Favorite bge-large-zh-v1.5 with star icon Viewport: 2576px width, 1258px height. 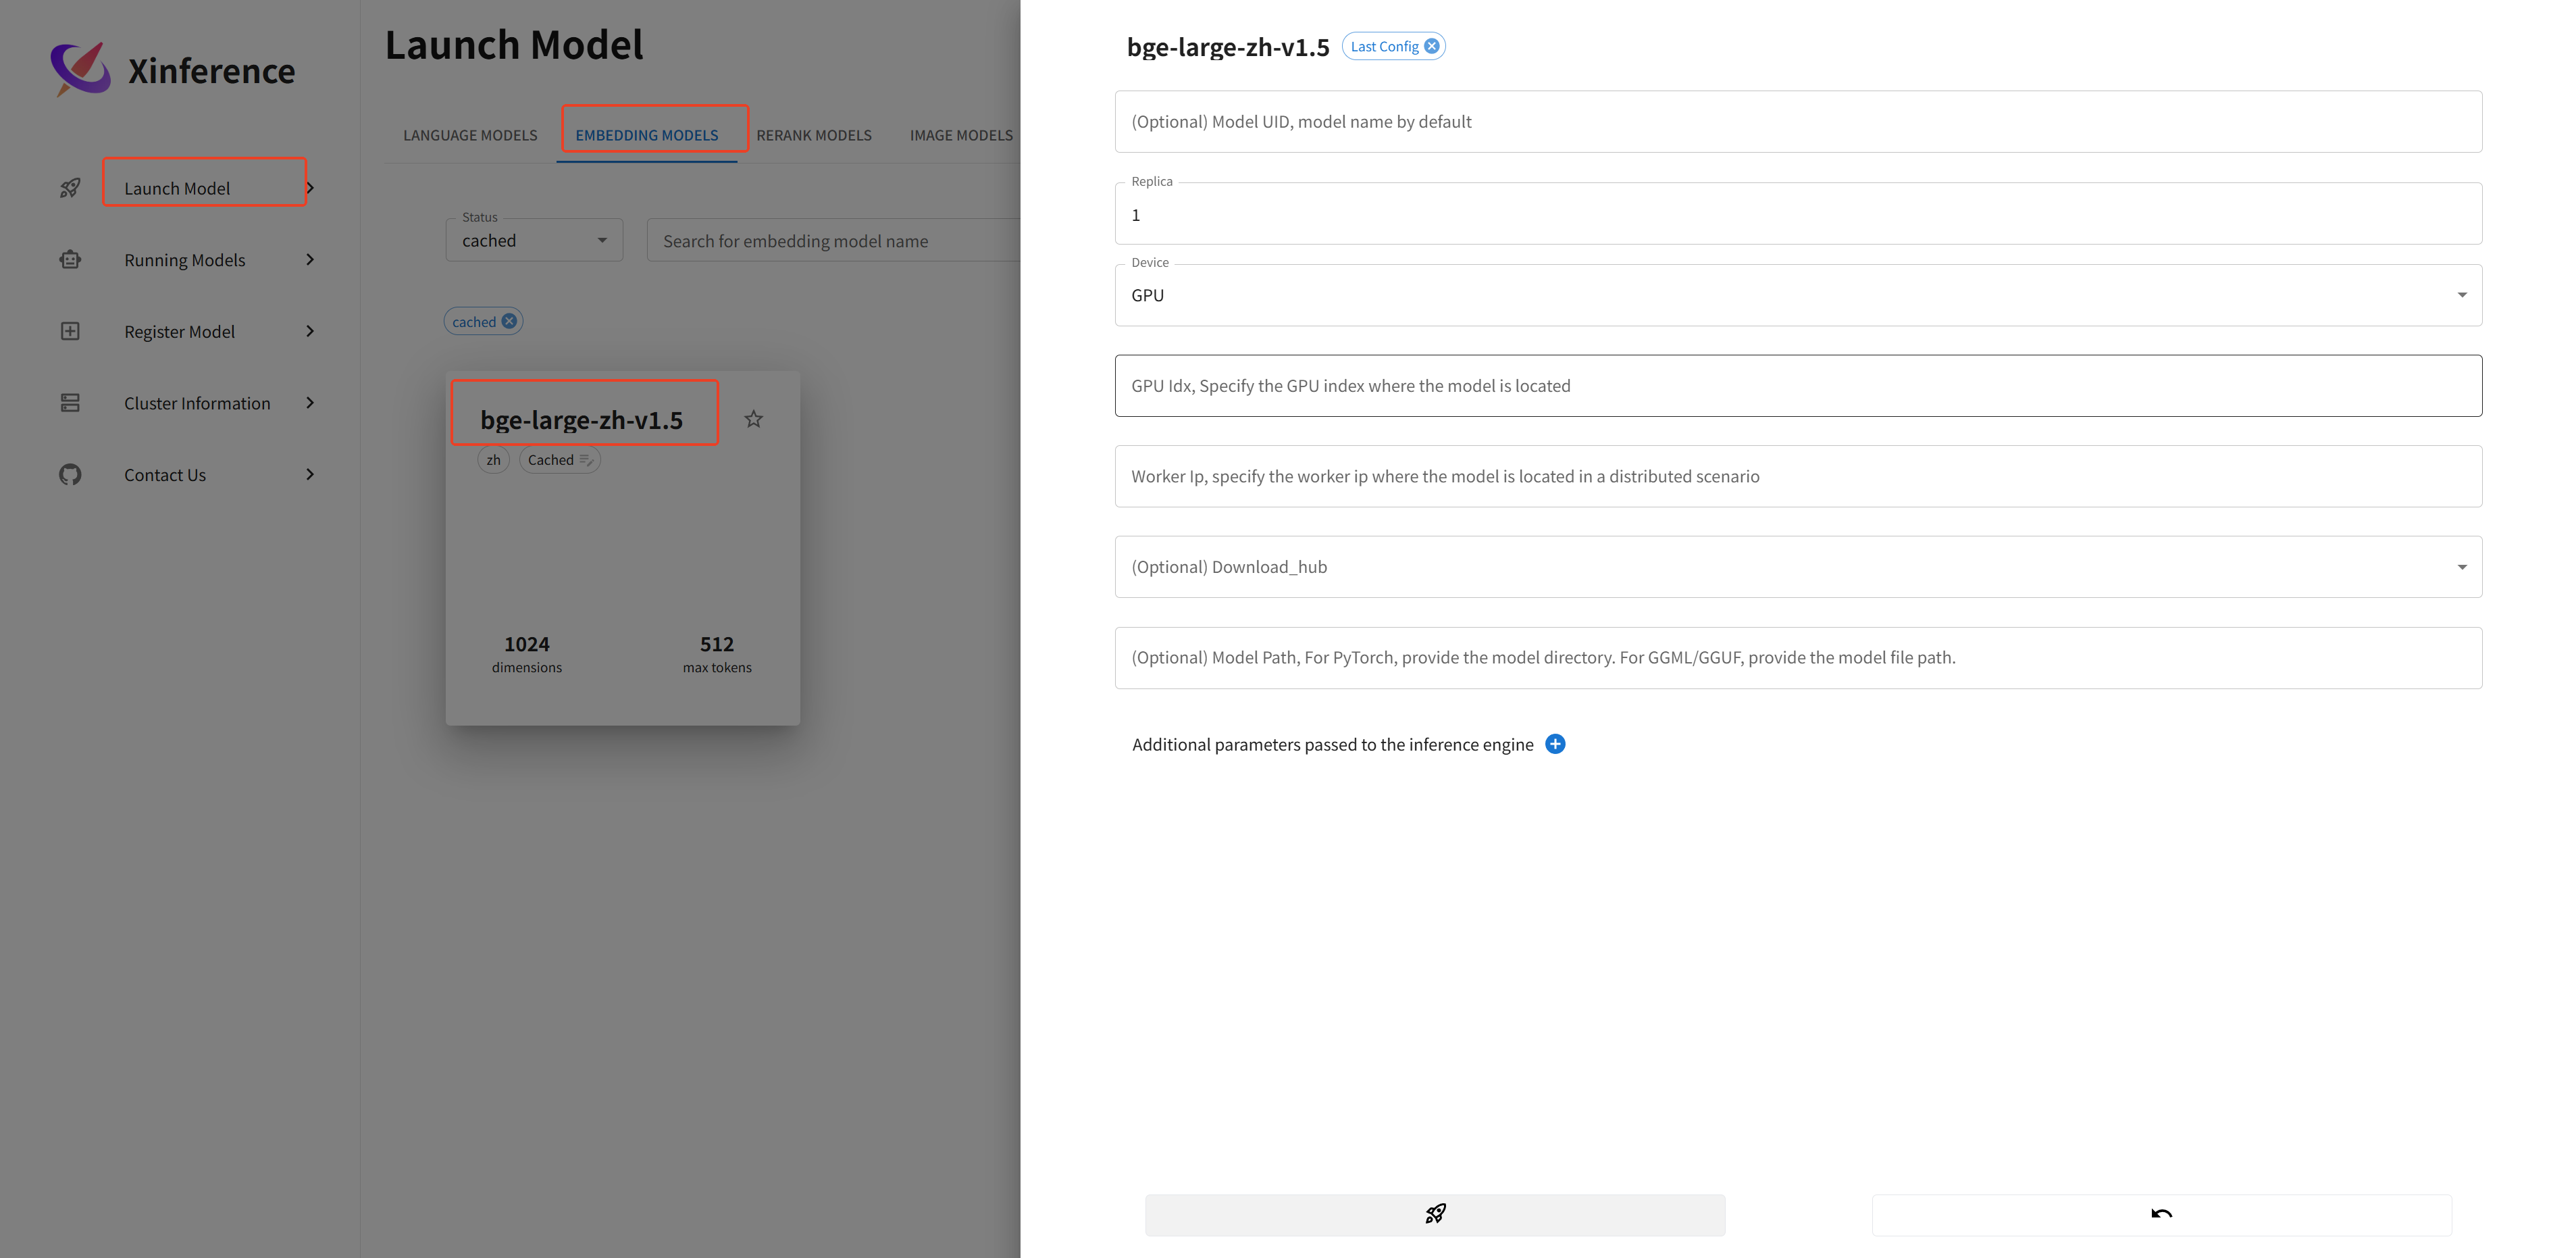754,419
